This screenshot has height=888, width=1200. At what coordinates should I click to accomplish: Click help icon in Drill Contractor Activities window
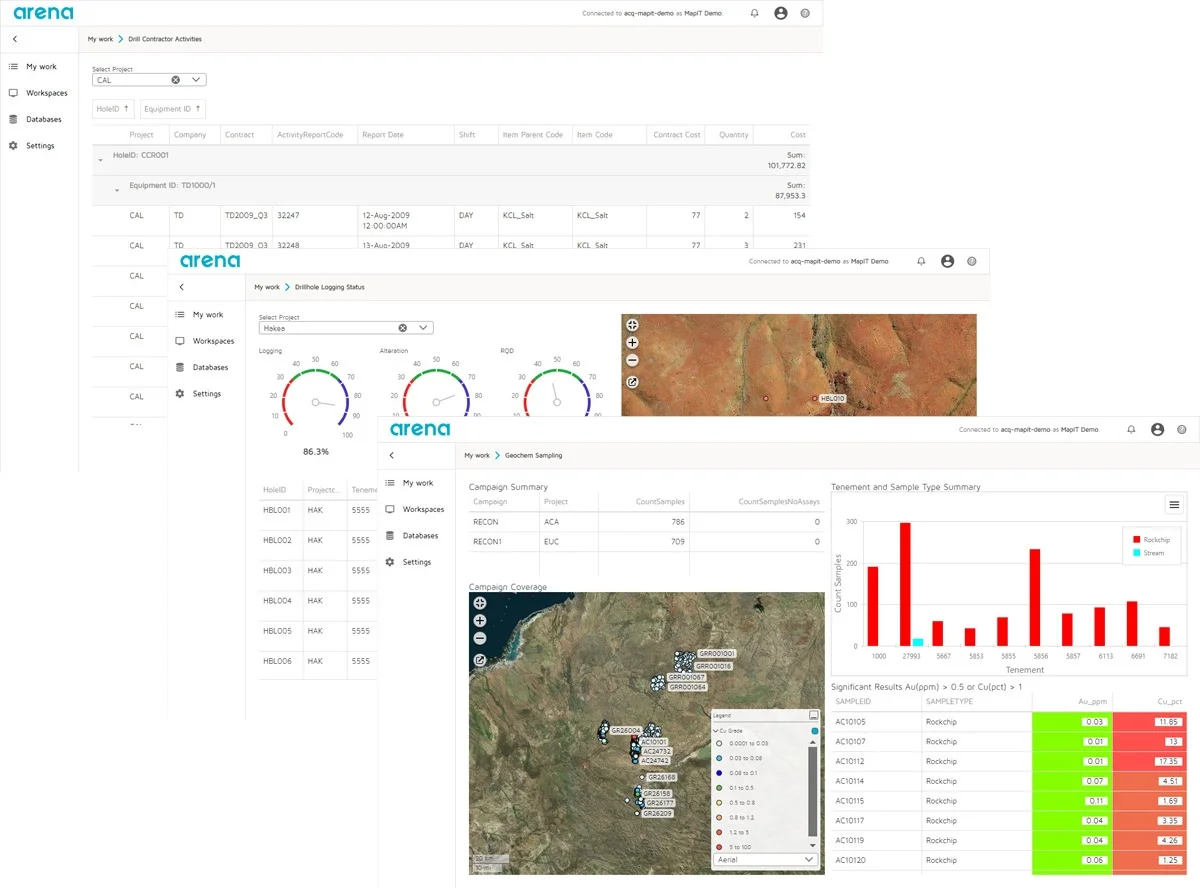(x=805, y=14)
